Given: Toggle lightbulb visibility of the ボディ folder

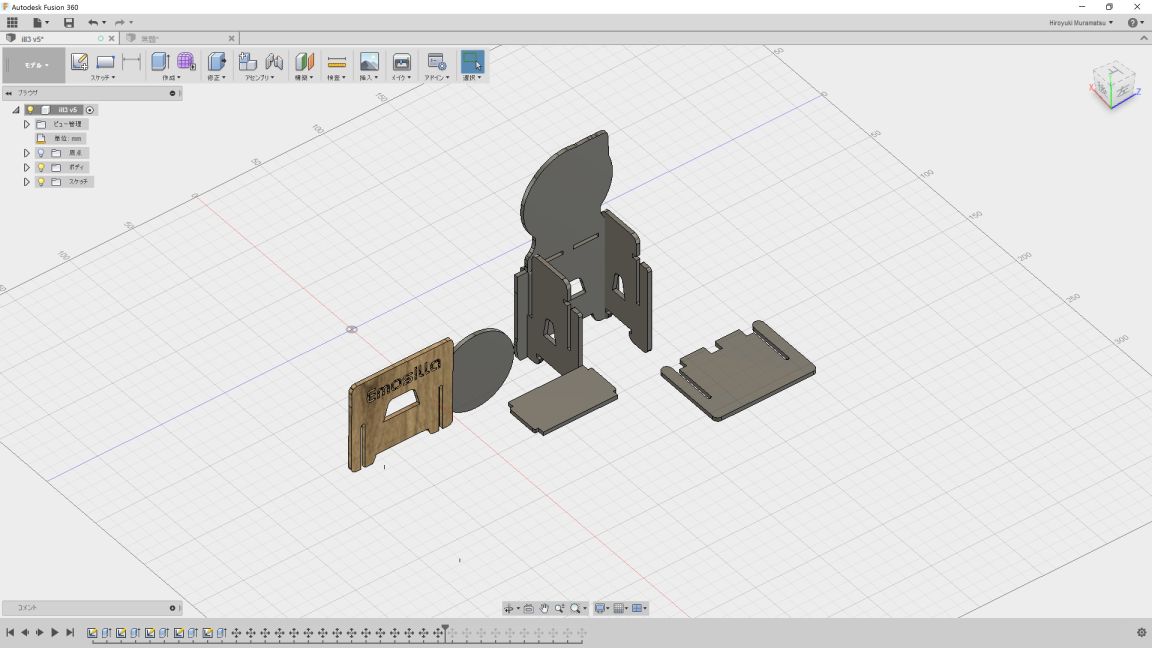Looking at the screenshot, I should coord(41,167).
